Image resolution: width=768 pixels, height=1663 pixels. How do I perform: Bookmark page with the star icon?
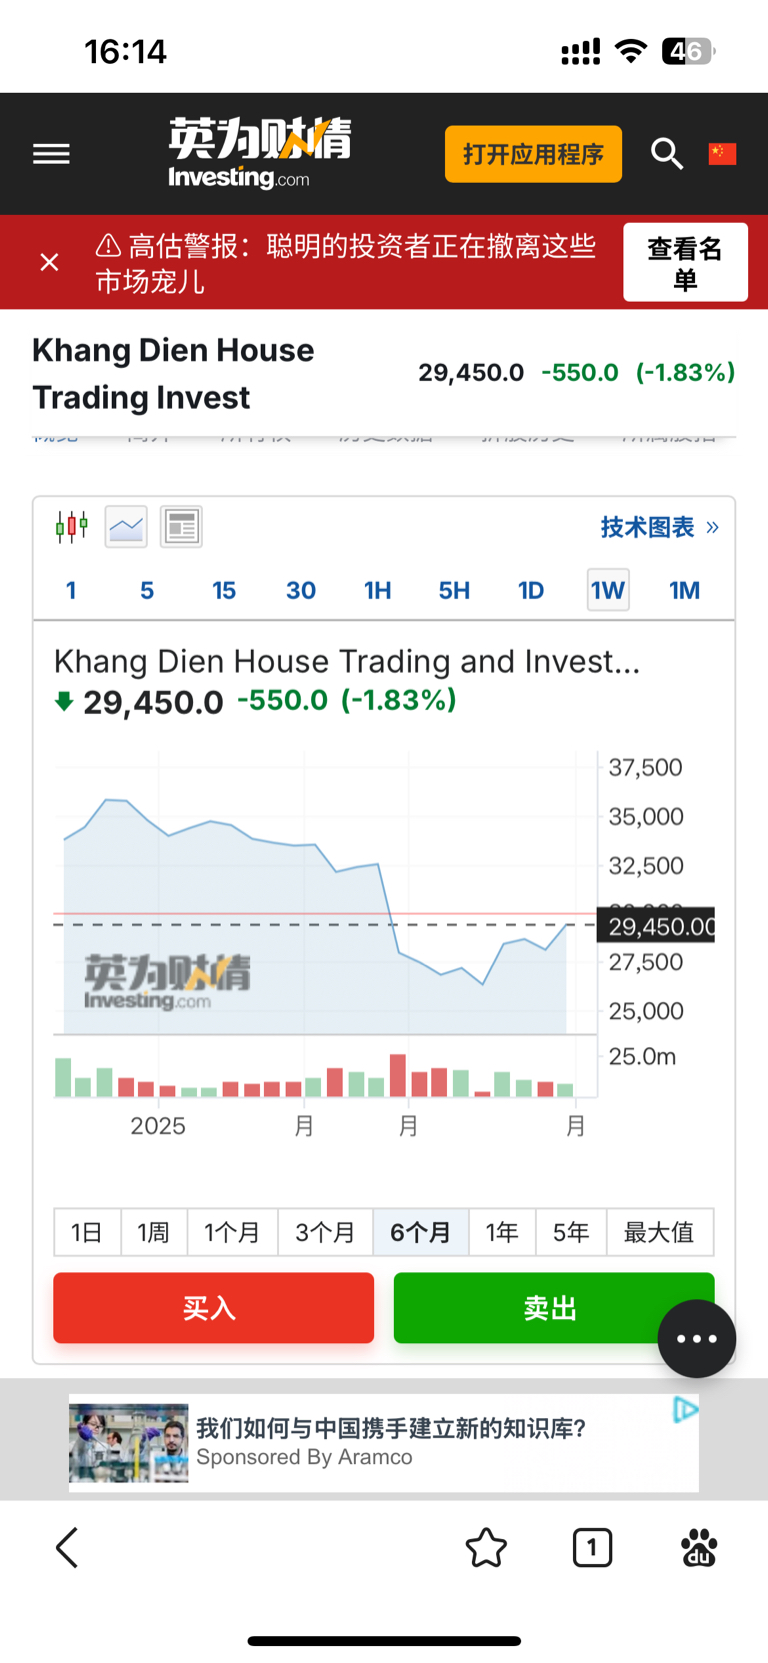pyautogui.click(x=486, y=1548)
